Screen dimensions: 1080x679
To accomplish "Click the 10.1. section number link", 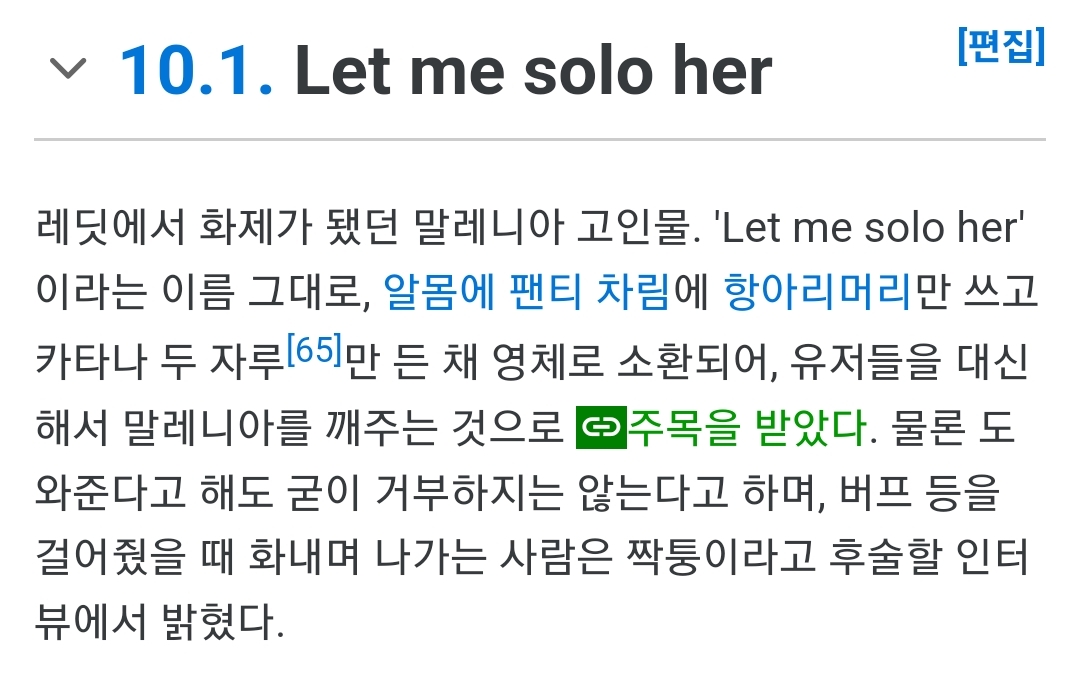I will 196,71.
